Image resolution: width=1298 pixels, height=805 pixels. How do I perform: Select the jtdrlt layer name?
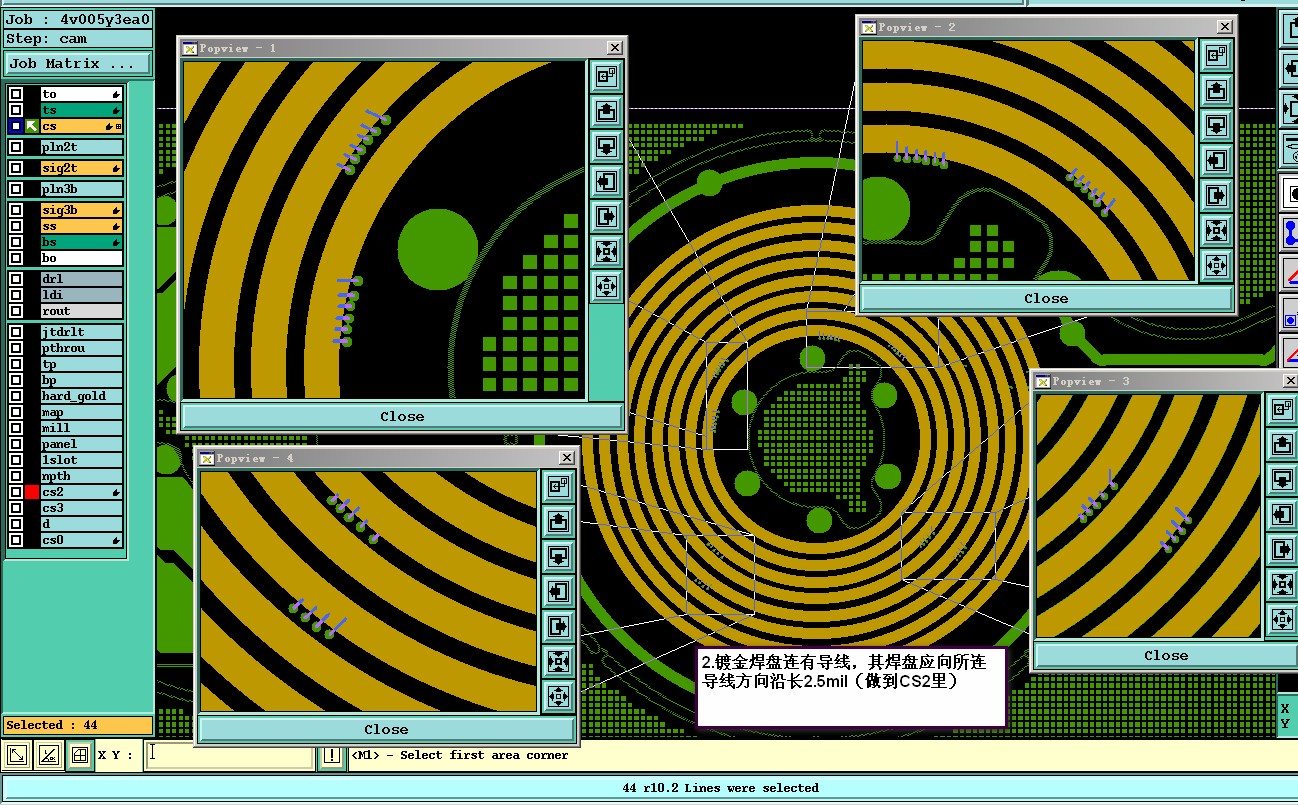click(82, 332)
